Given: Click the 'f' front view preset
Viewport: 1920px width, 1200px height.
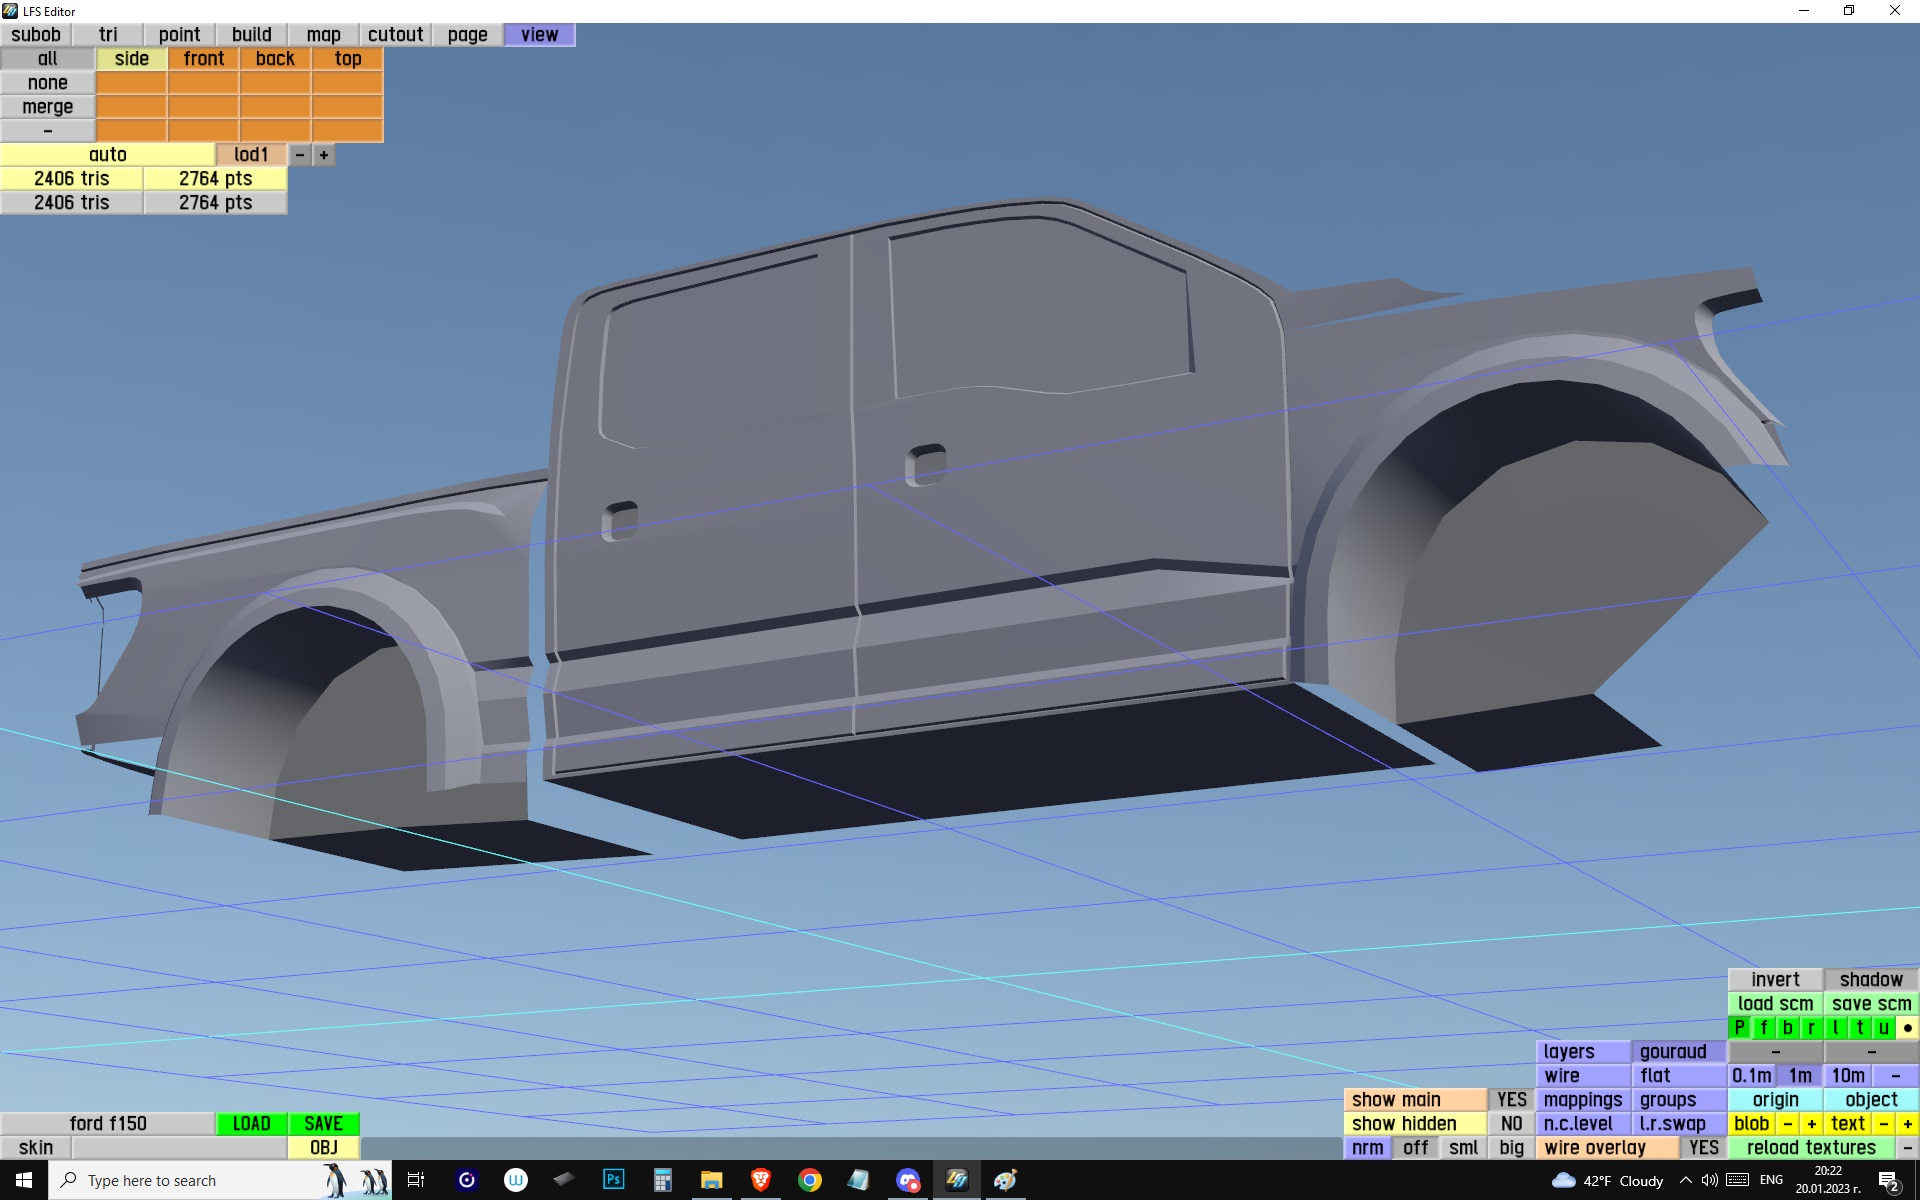Looking at the screenshot, I should tap(1763, 1028).
